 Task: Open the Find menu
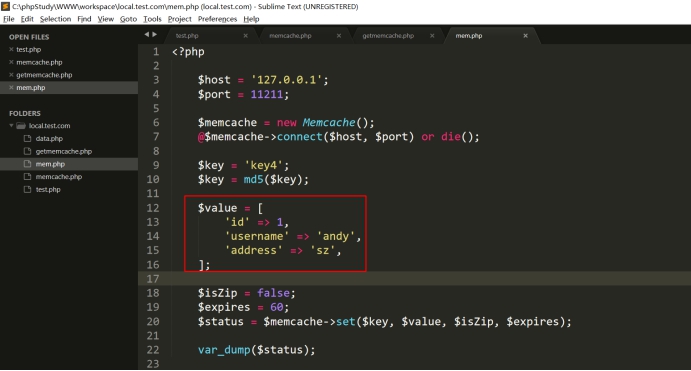point(84,19)
